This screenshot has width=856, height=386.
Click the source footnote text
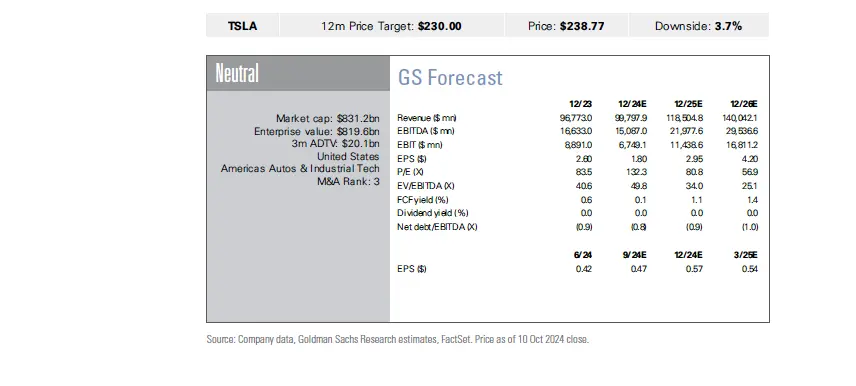point(397,340)
